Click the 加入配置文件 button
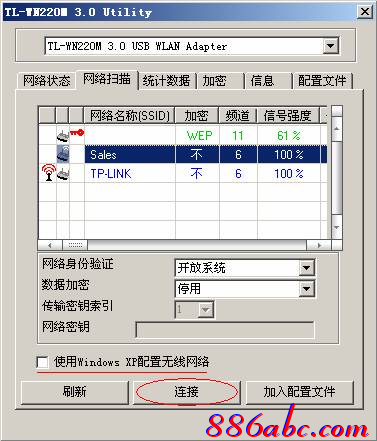Screen dimensions: 377x441 (299, 392)
